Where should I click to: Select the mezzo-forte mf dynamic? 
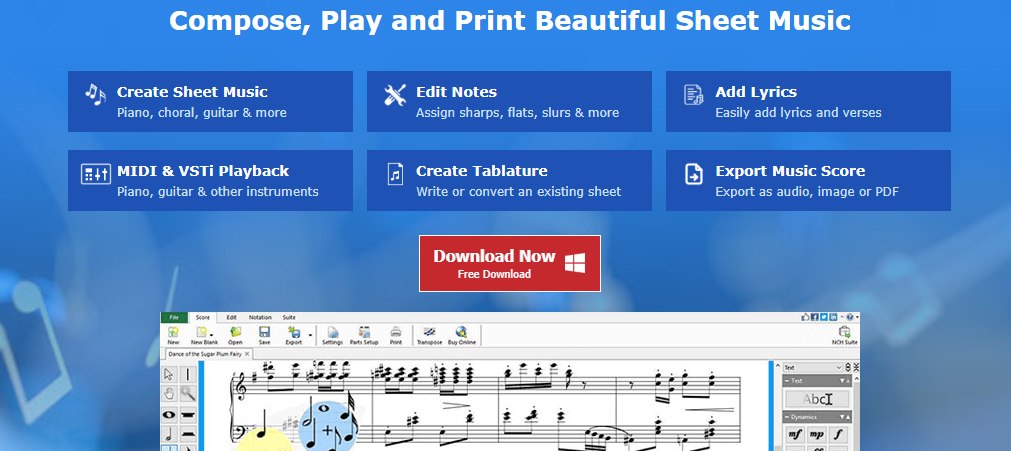[x=795, y=434]
